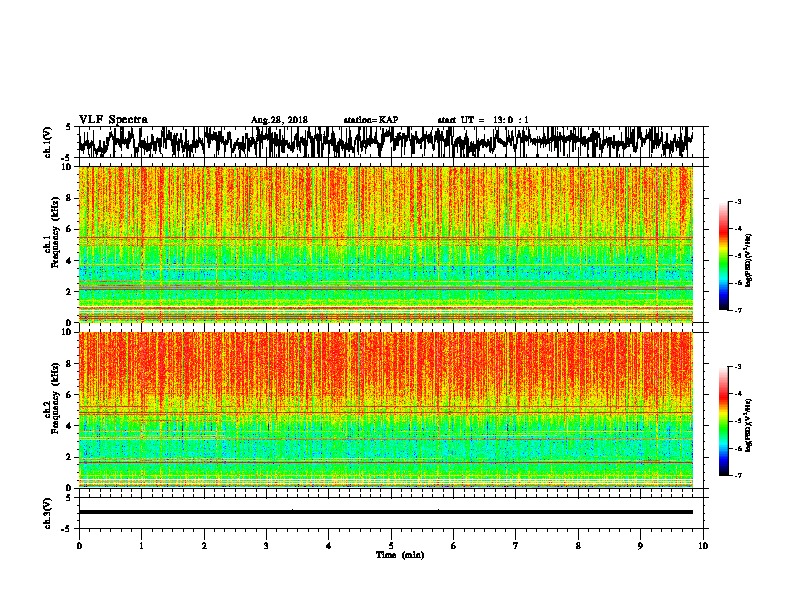The image size is (792, 612).
Task: Click the ch.1 frequency tick label "6"
Action: (70, 230)
